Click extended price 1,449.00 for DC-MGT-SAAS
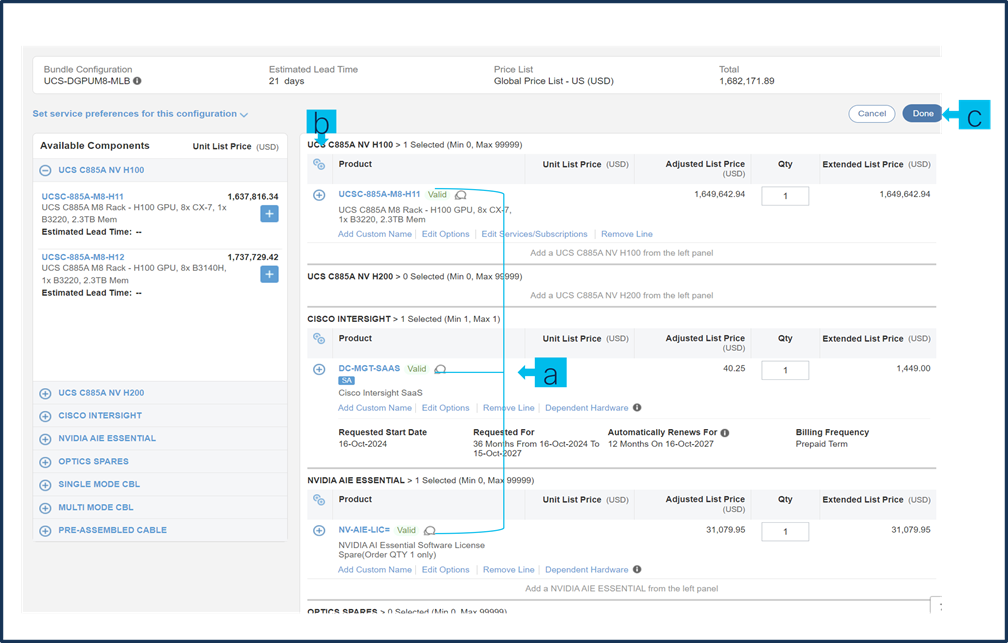The width and height of the screenshot is (1008, 643). click(x=913, y=368)
